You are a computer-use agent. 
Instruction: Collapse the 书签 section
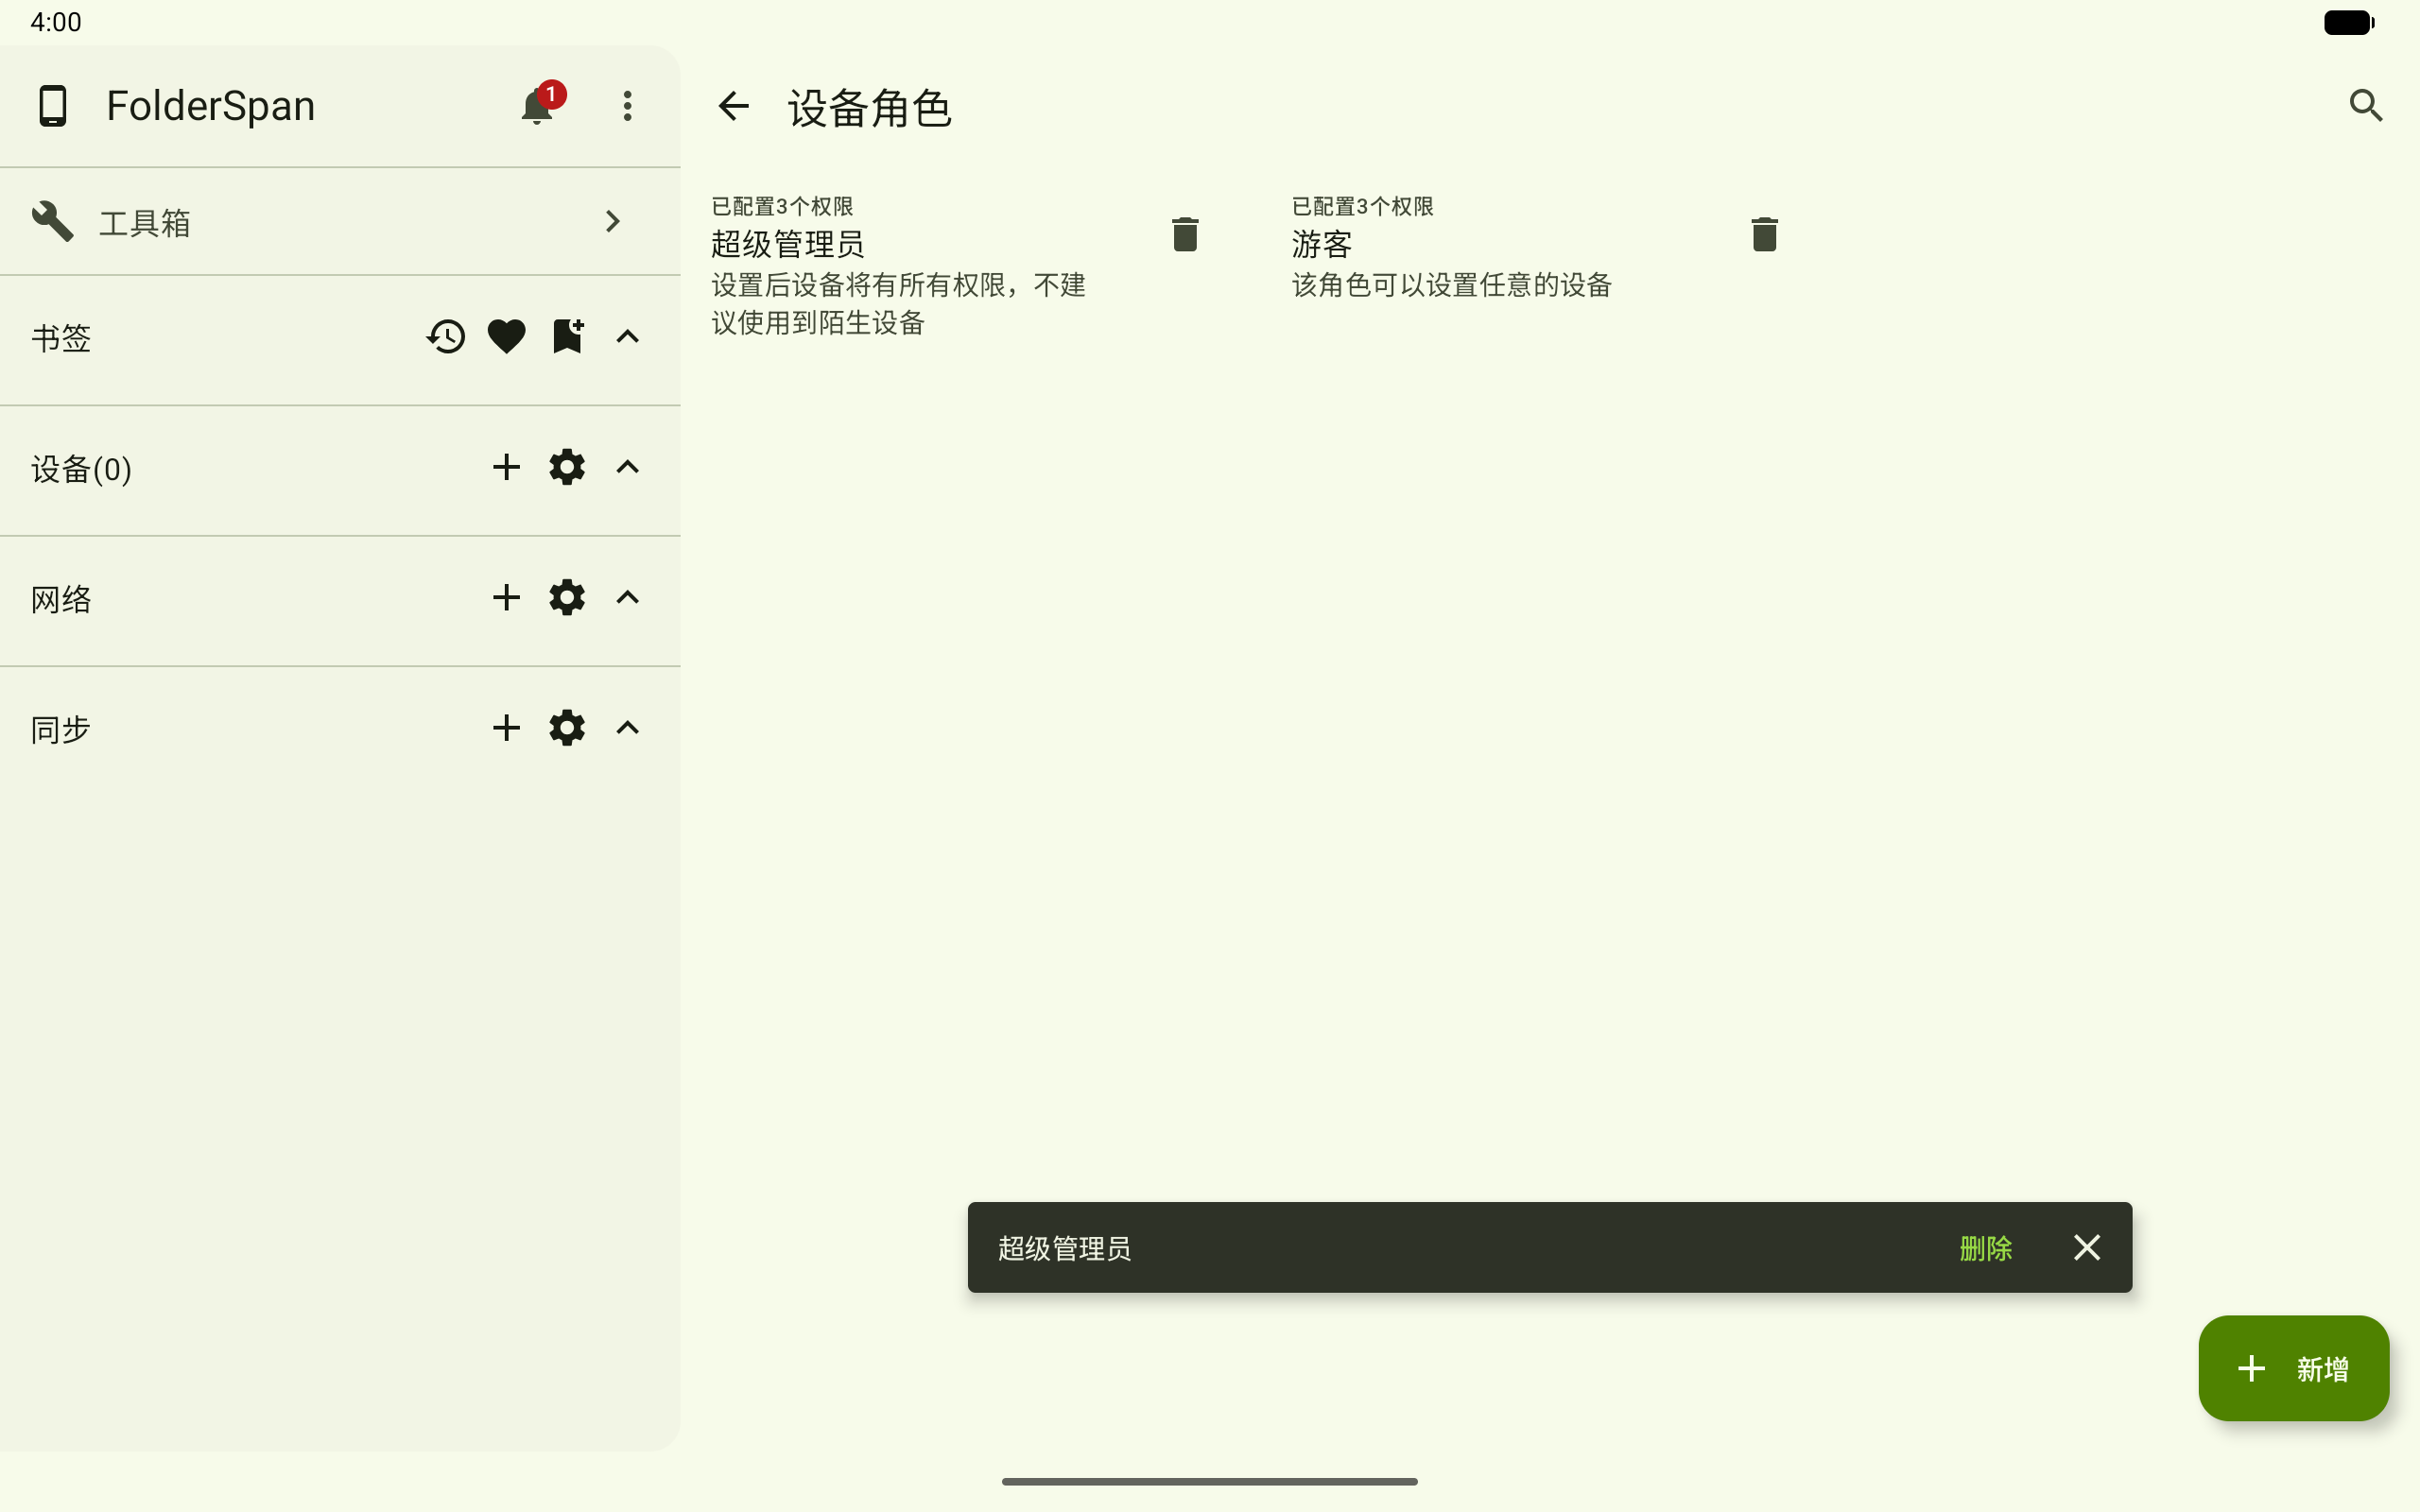point(627,336)
